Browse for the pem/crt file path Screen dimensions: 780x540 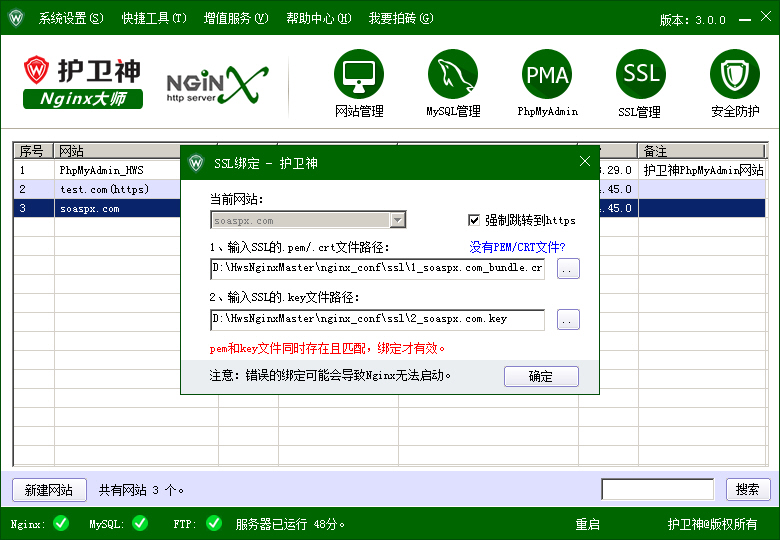[x=568, y=269]
